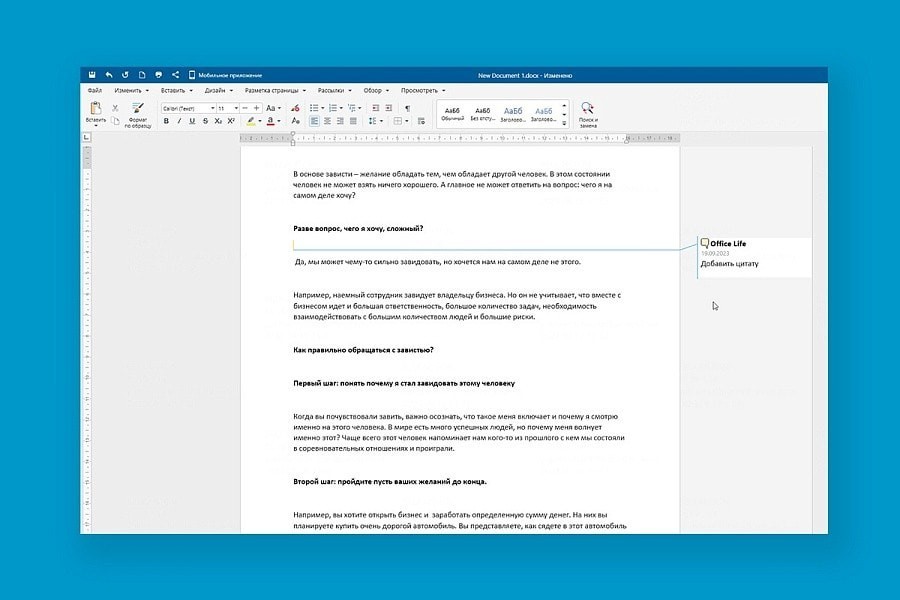This screenshot has width=900, height=600.
Task: Expand the styles gallery list
Action: [x=564, y=123]
